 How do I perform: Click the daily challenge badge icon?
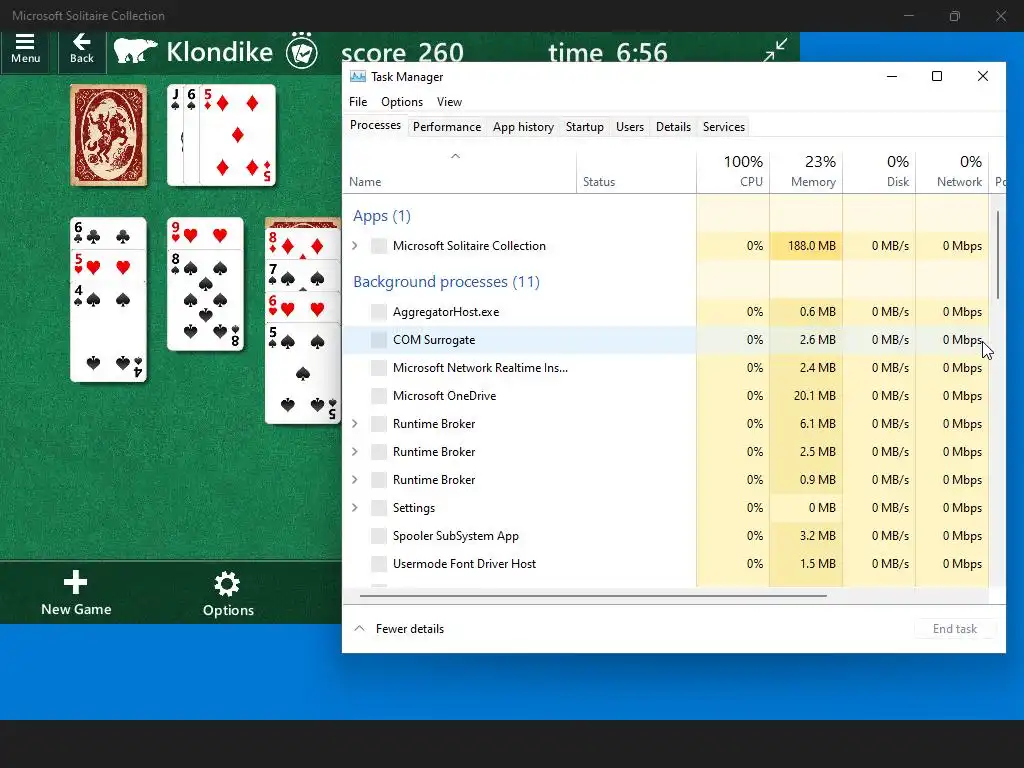(302, 51)
